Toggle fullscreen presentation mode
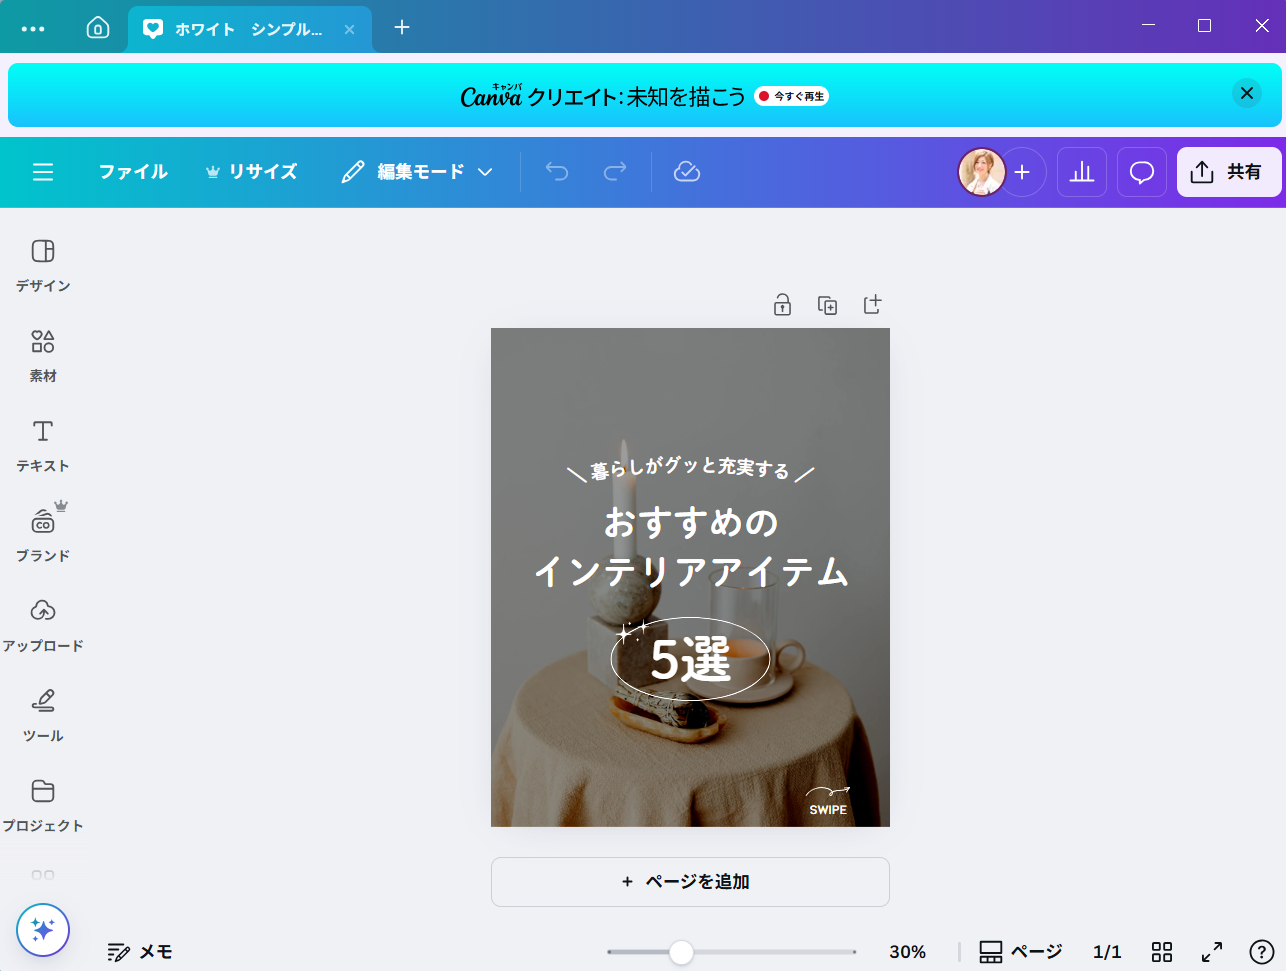 [1211, 951]
